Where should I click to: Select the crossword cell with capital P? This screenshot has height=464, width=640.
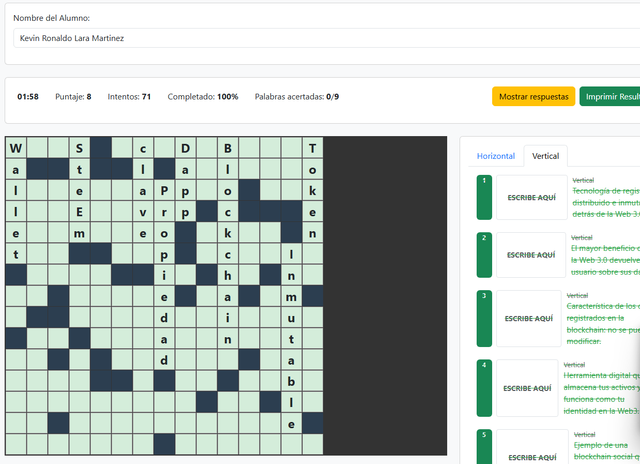click(164, 191)
